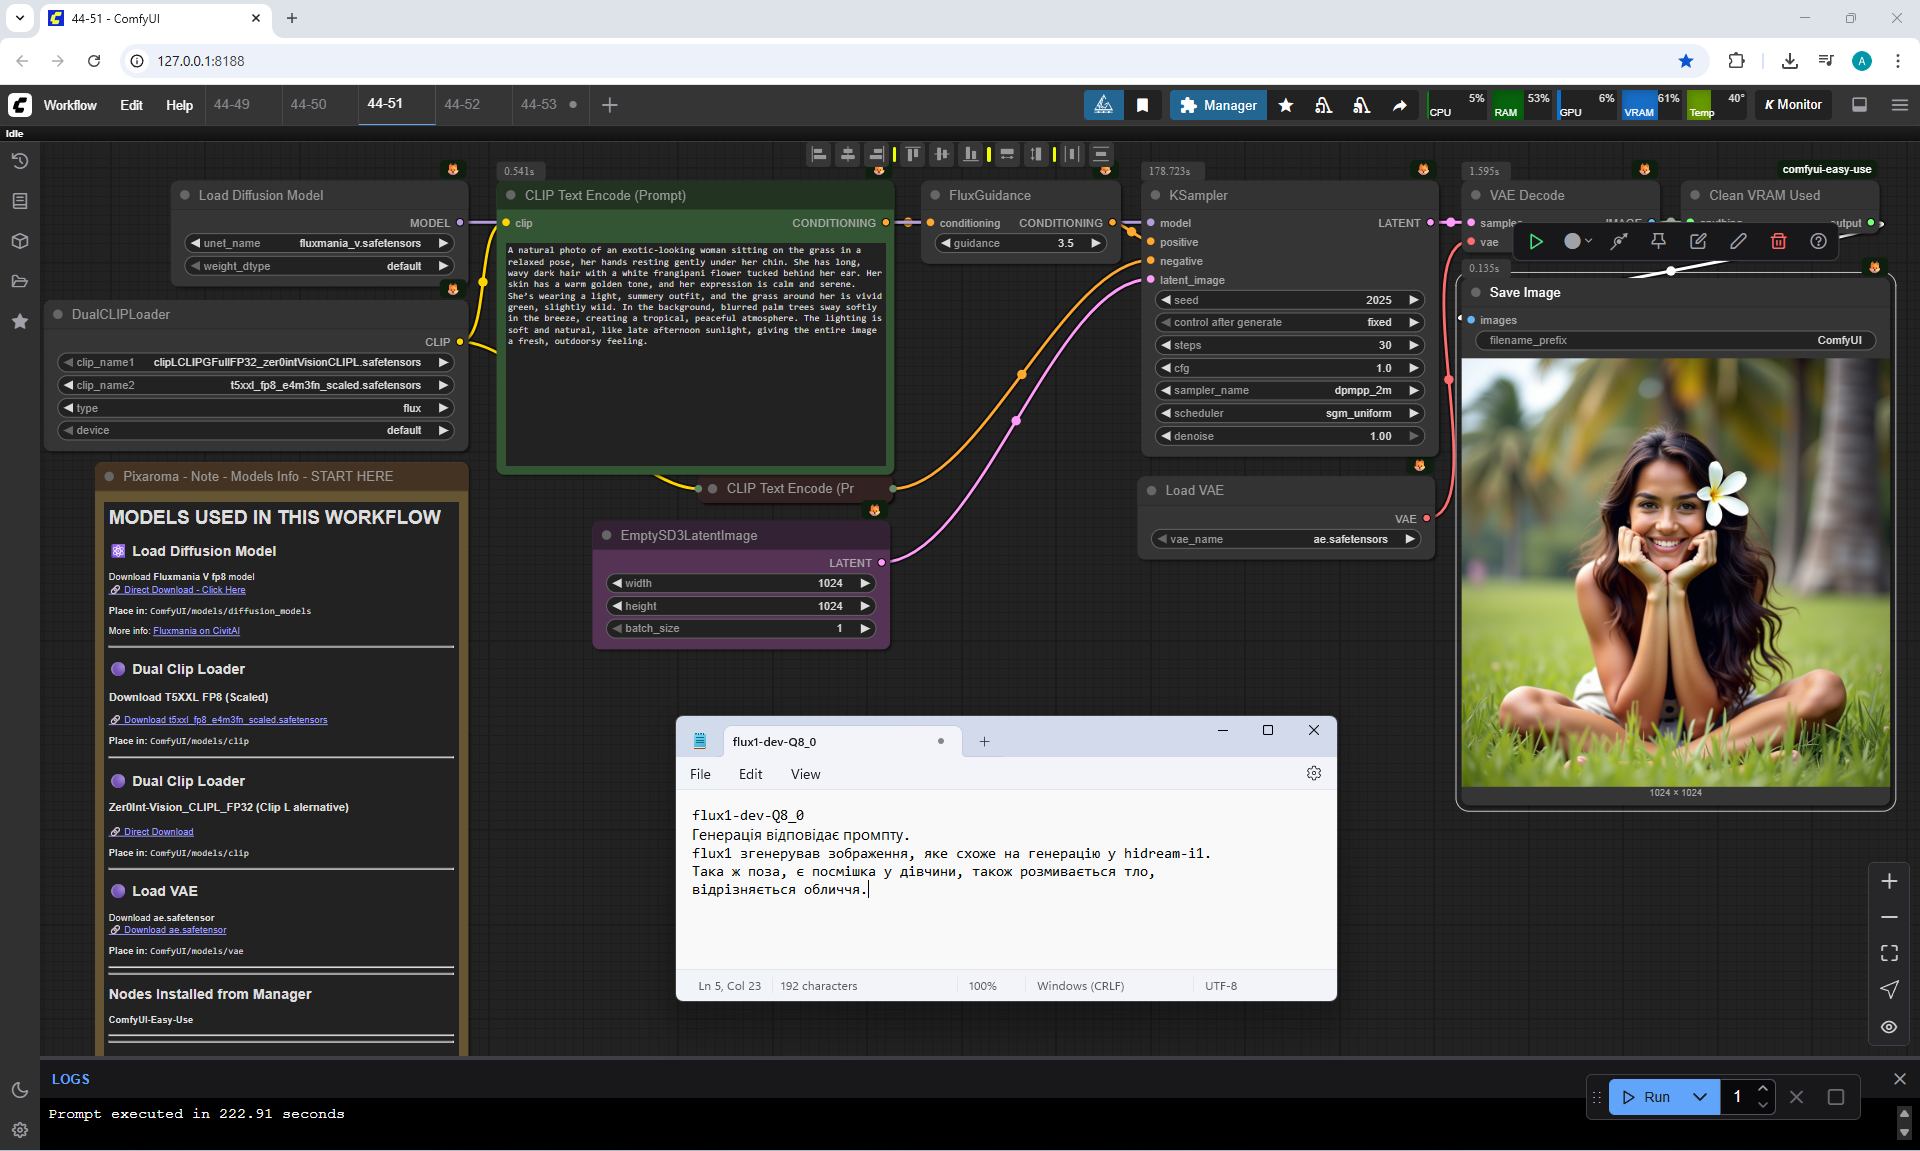Switch to the 44-52 workflow tab

462,104
